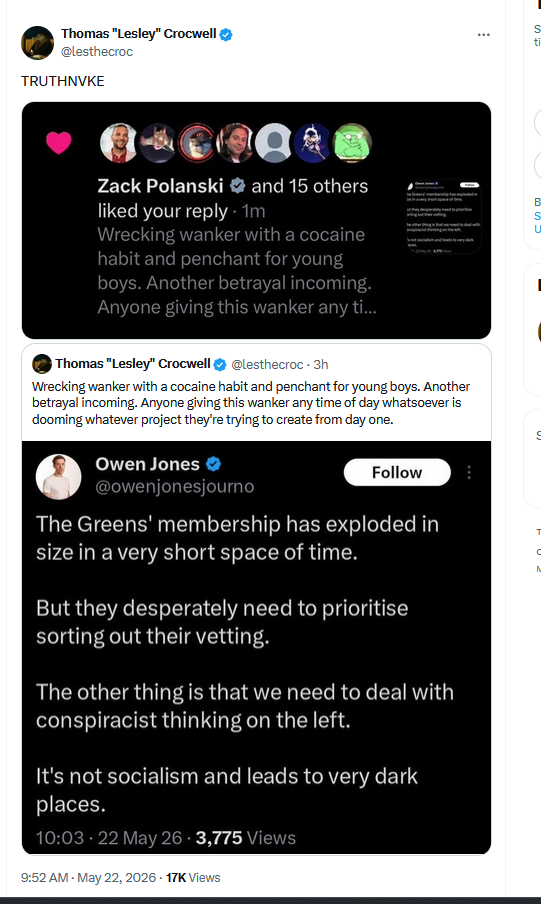The height and width of the screenshot is (904, 541).
Task: Open the 9:52 AM · May 22, 2026 timestamp
Action: click(88, 877)
